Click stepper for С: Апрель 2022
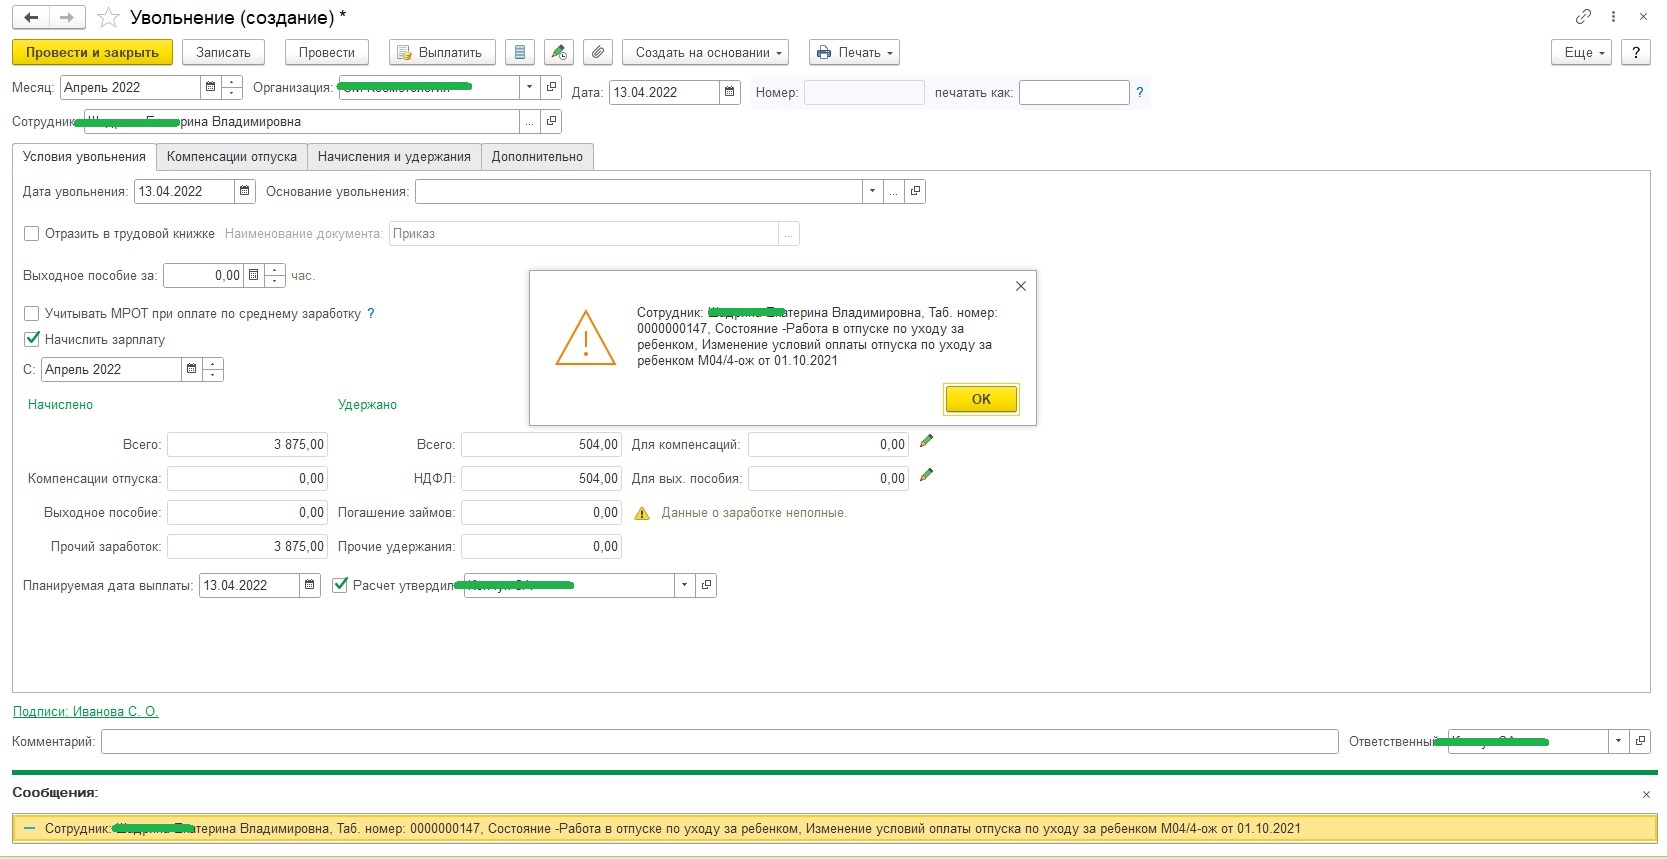Image resolution: width=1667 pixels, height=859 pixels. [x=213, y=369]
